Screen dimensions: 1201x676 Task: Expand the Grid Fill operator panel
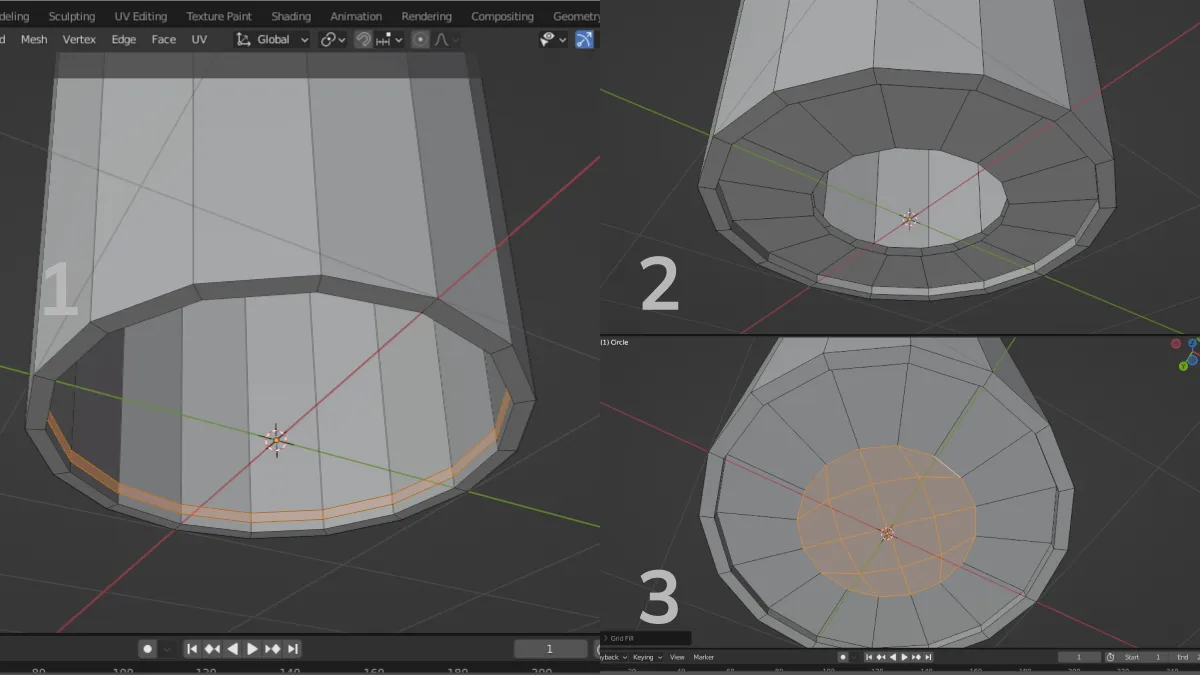[645, 638]
